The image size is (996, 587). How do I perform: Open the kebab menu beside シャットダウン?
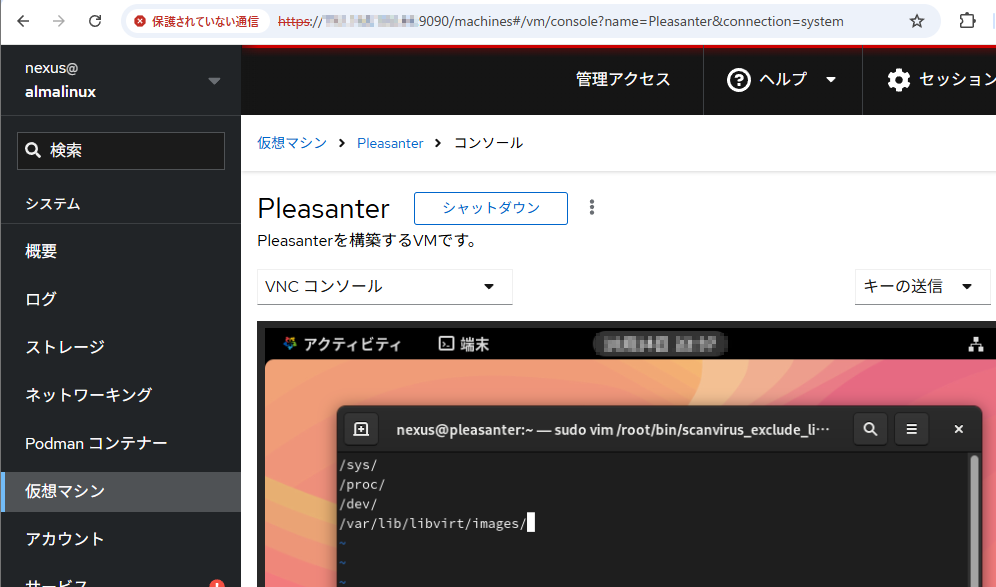point(592,207)
